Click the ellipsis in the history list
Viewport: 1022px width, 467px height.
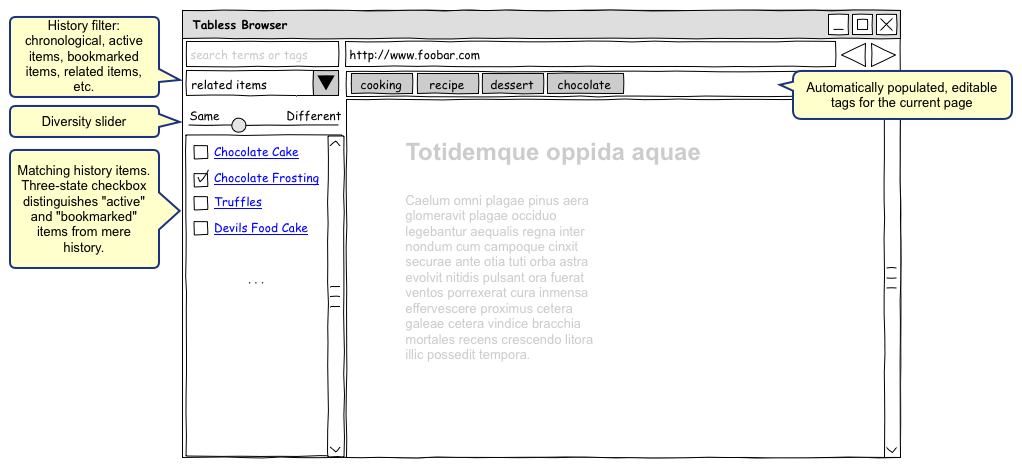pyautogui.click(x=256, y=282)
